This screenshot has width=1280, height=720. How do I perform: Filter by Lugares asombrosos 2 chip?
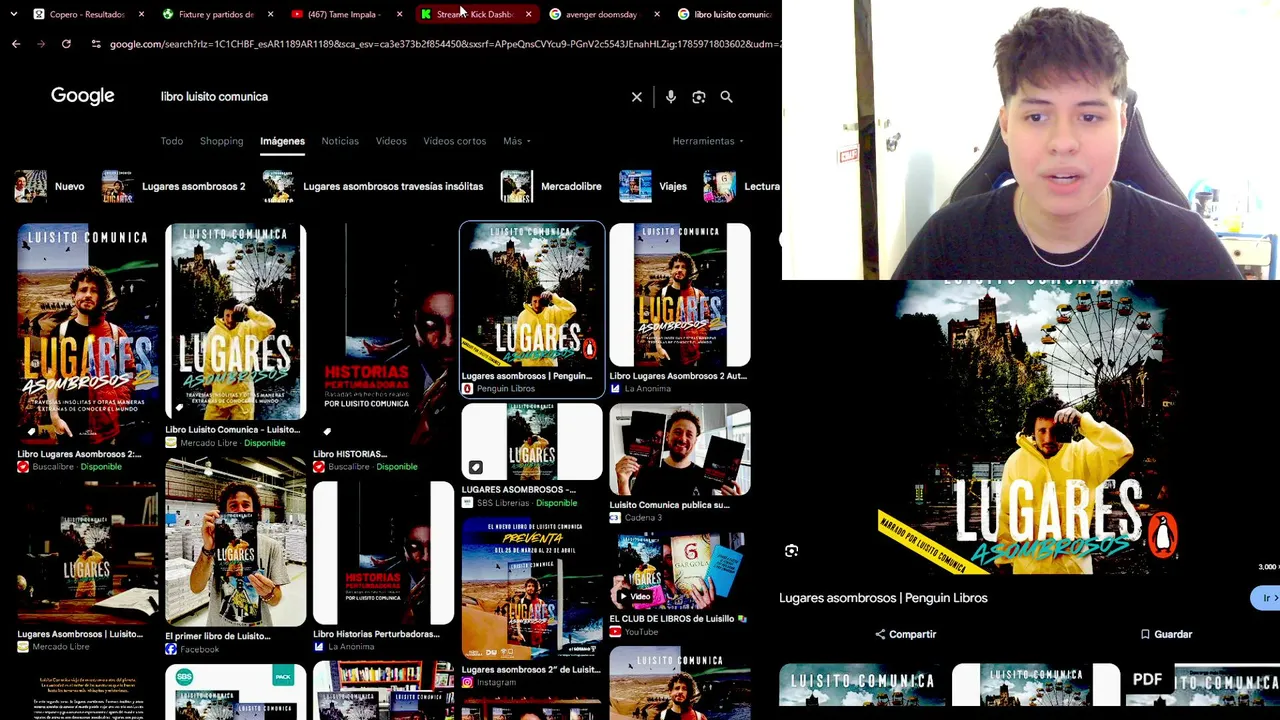pyautogui.click(x=174, y=186)
